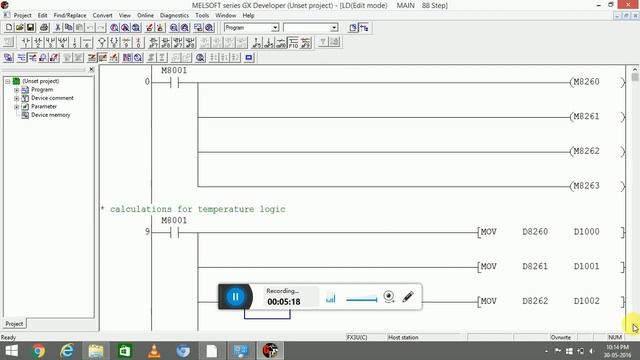Select the M8263 output coil

[x=597, y=186]
